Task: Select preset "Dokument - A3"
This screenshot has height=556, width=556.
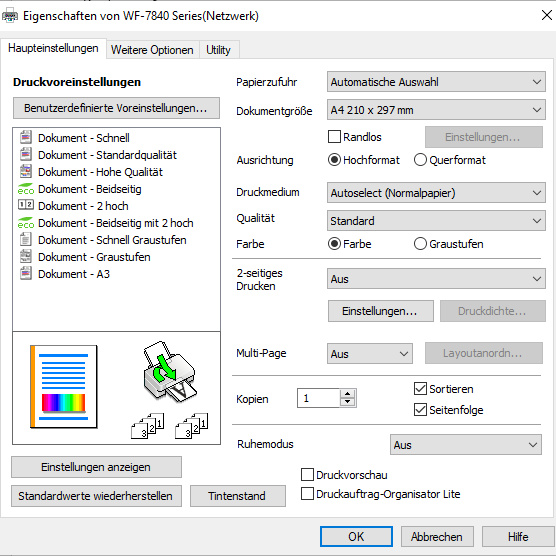Action: 74,274
